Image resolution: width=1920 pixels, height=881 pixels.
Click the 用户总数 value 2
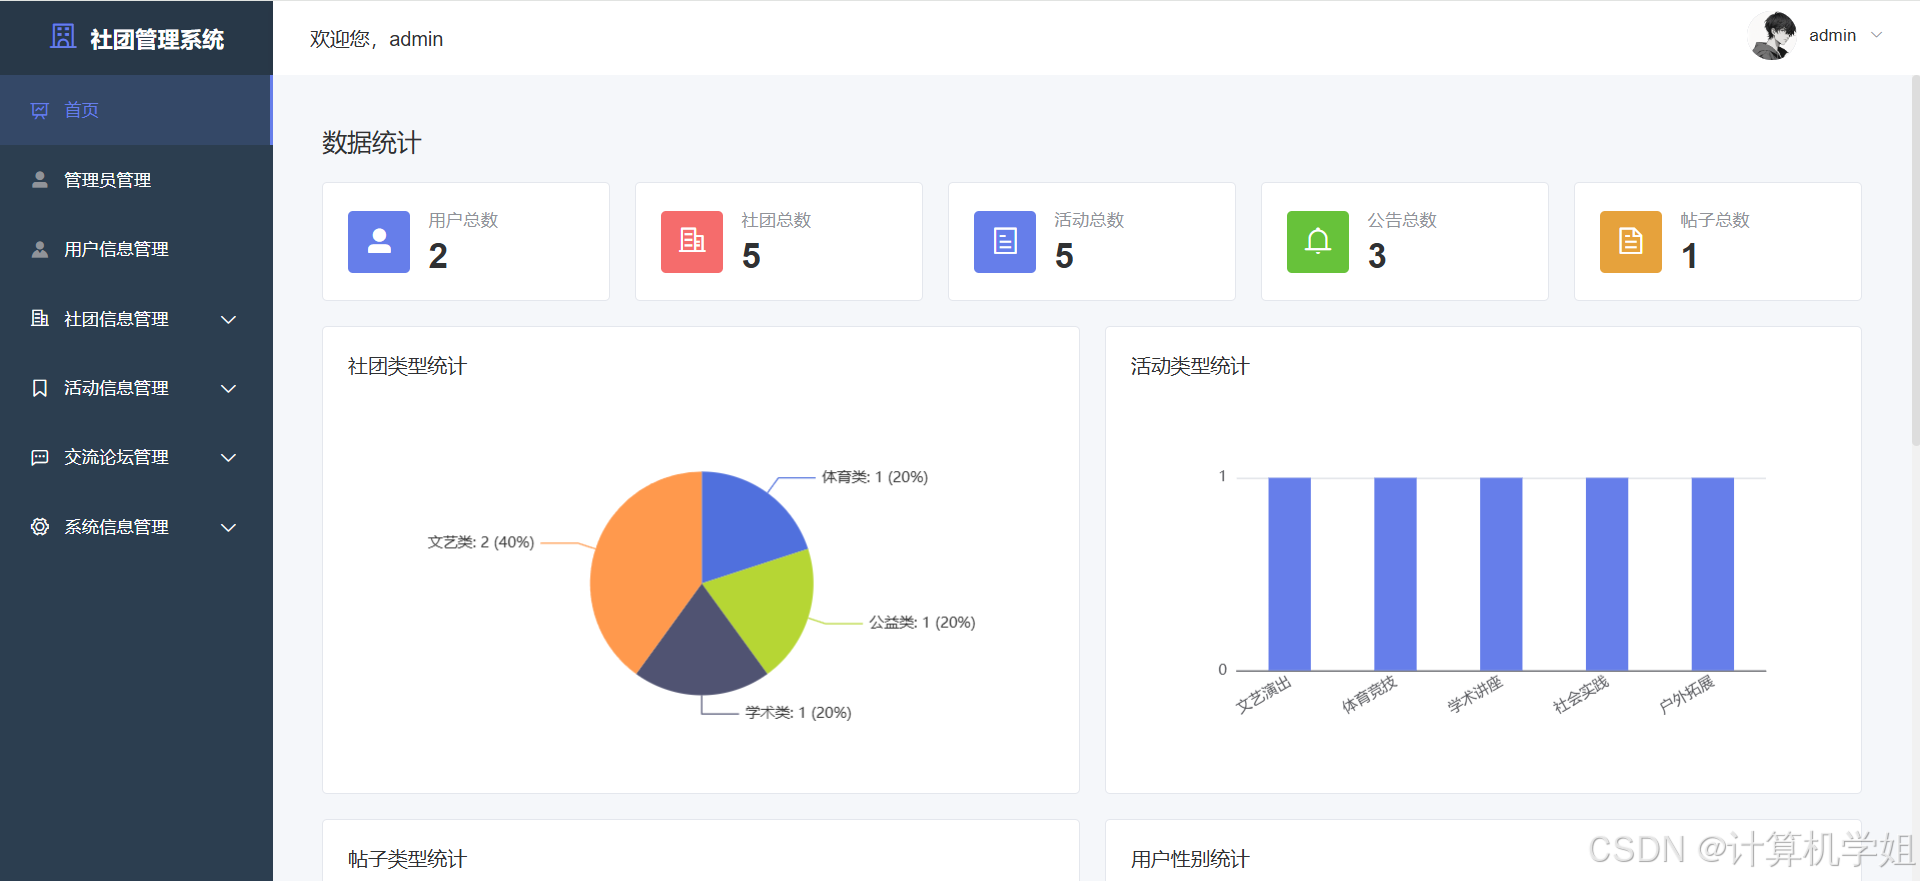point(438,257)
